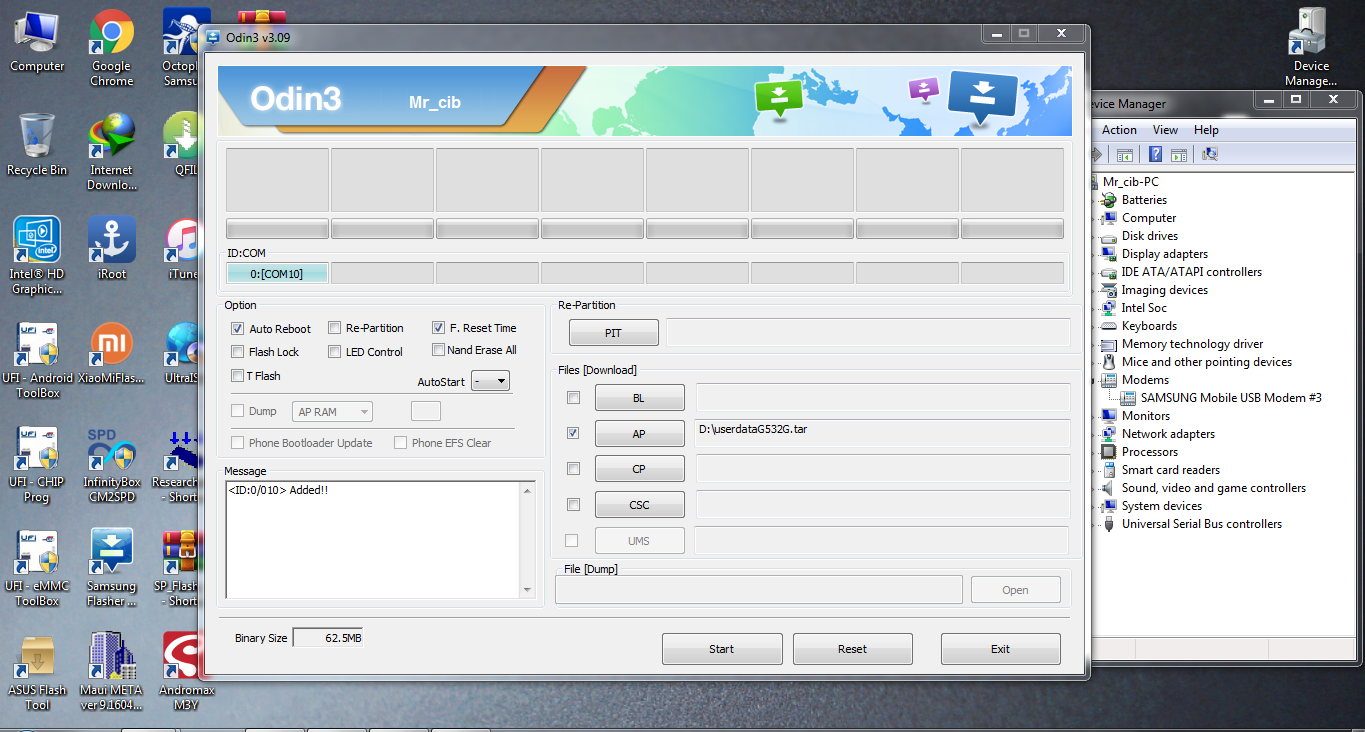Select the Maui META desktop shortcut
The image size is (1365, 732).
click(x=111, y=672)
